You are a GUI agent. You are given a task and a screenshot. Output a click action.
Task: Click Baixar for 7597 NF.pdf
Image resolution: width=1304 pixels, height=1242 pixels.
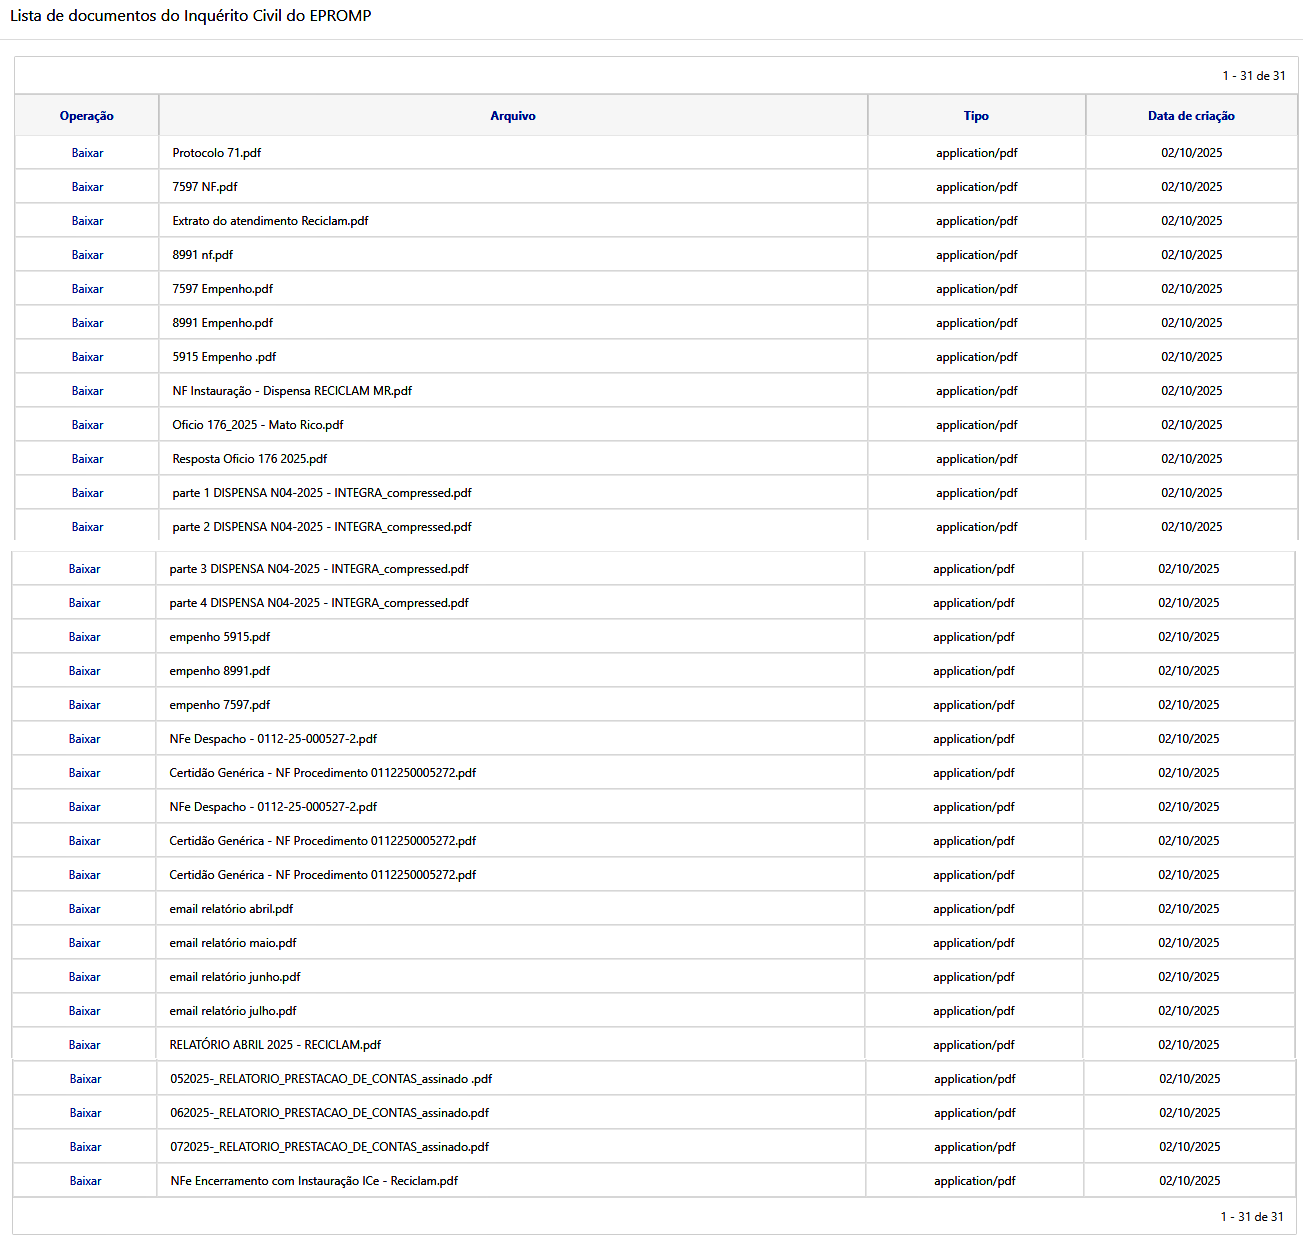coord(87,187)
